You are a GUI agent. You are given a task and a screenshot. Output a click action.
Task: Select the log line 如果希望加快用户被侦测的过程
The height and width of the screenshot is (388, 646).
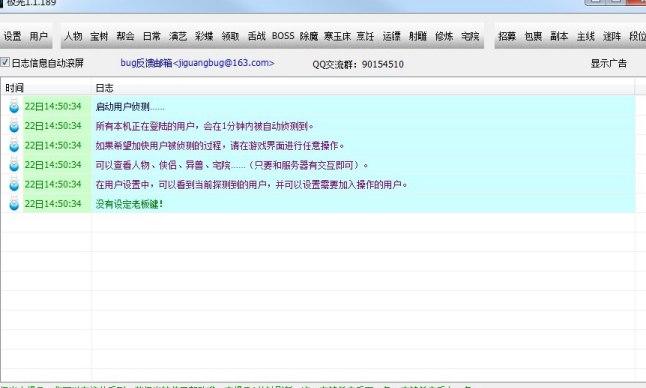pos(220,146)
